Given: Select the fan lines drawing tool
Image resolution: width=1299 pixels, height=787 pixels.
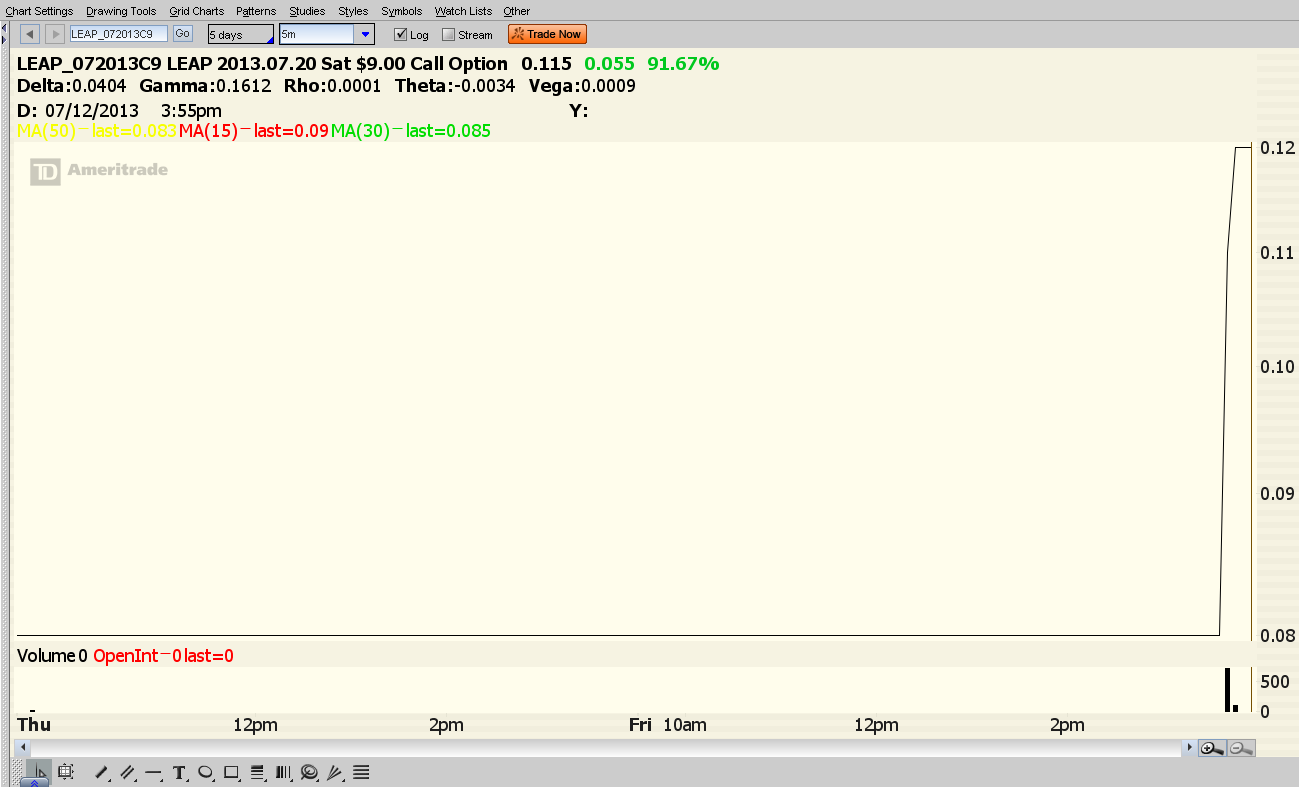Looking at the screenshot, I should pos(335,772).
